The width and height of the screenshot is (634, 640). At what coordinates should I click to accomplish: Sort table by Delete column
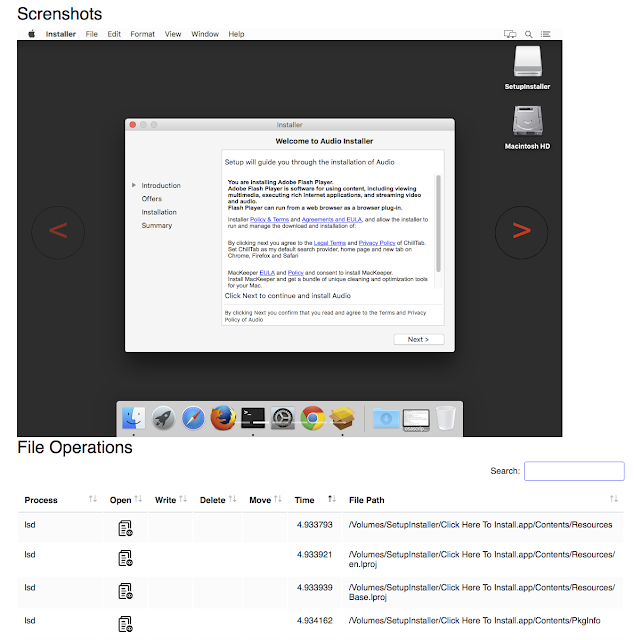(x=218, y=500)
